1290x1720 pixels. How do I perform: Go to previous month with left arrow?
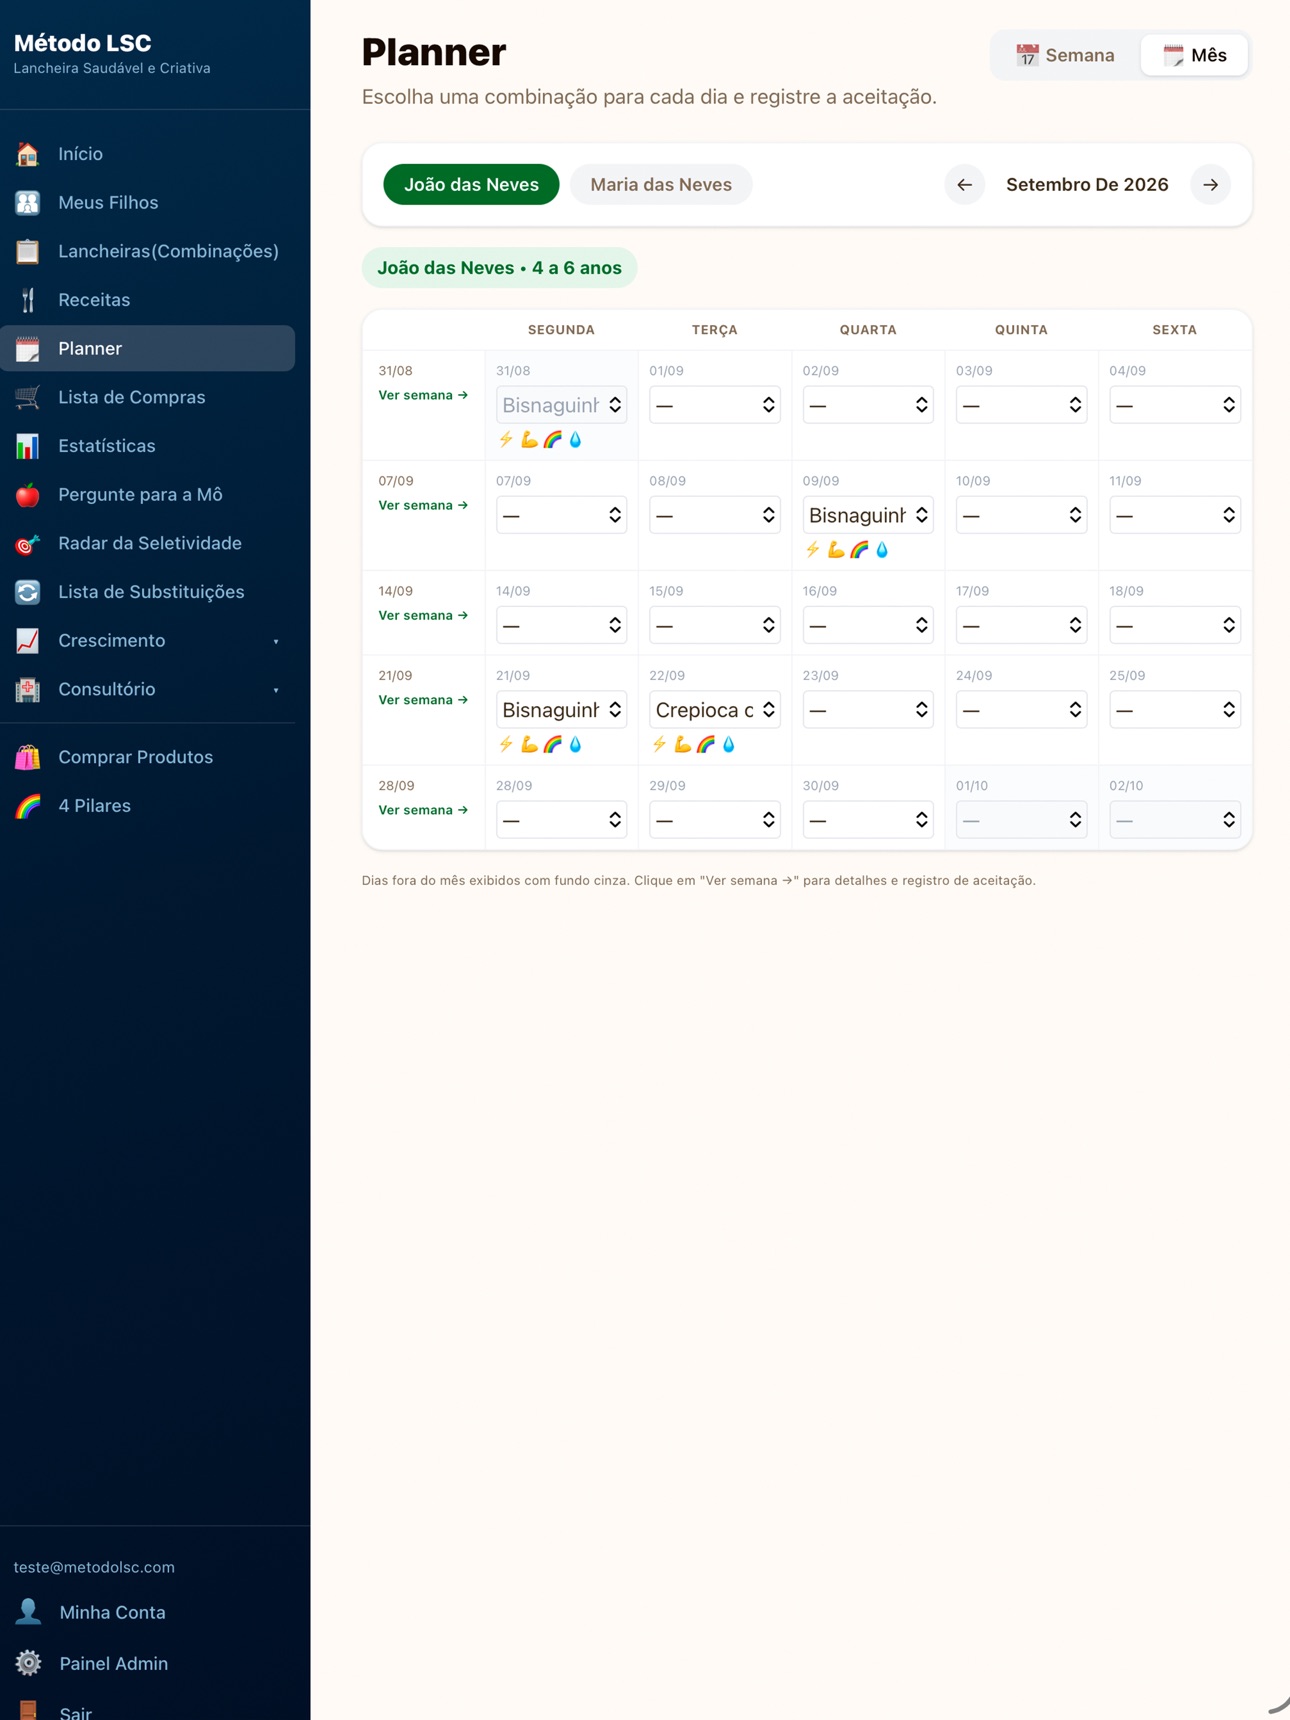(965, 185)
